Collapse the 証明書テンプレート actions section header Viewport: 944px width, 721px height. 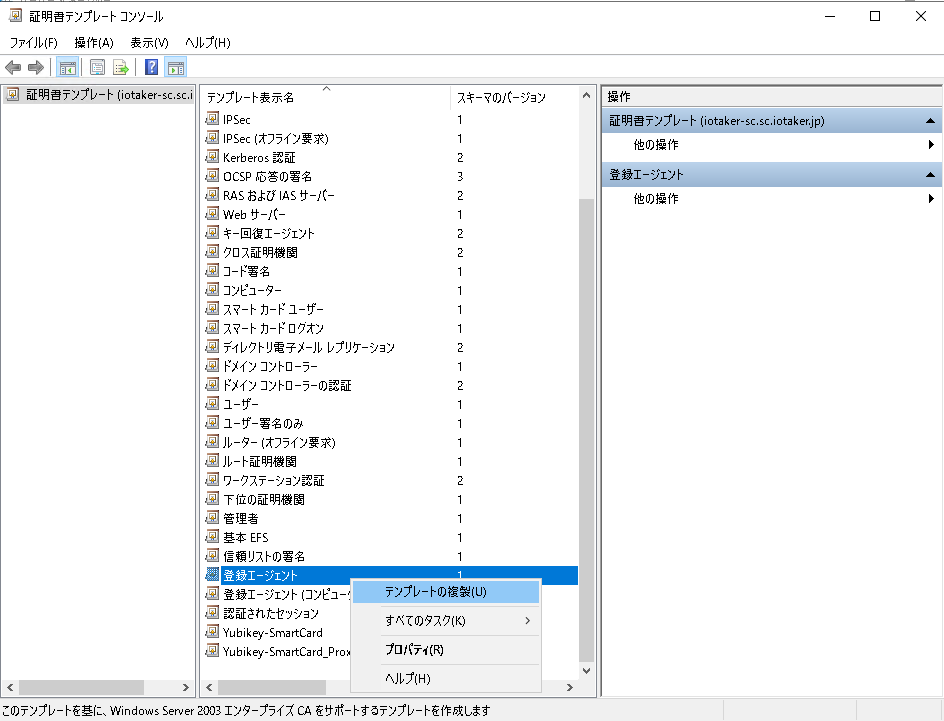(x=929, y=121)
